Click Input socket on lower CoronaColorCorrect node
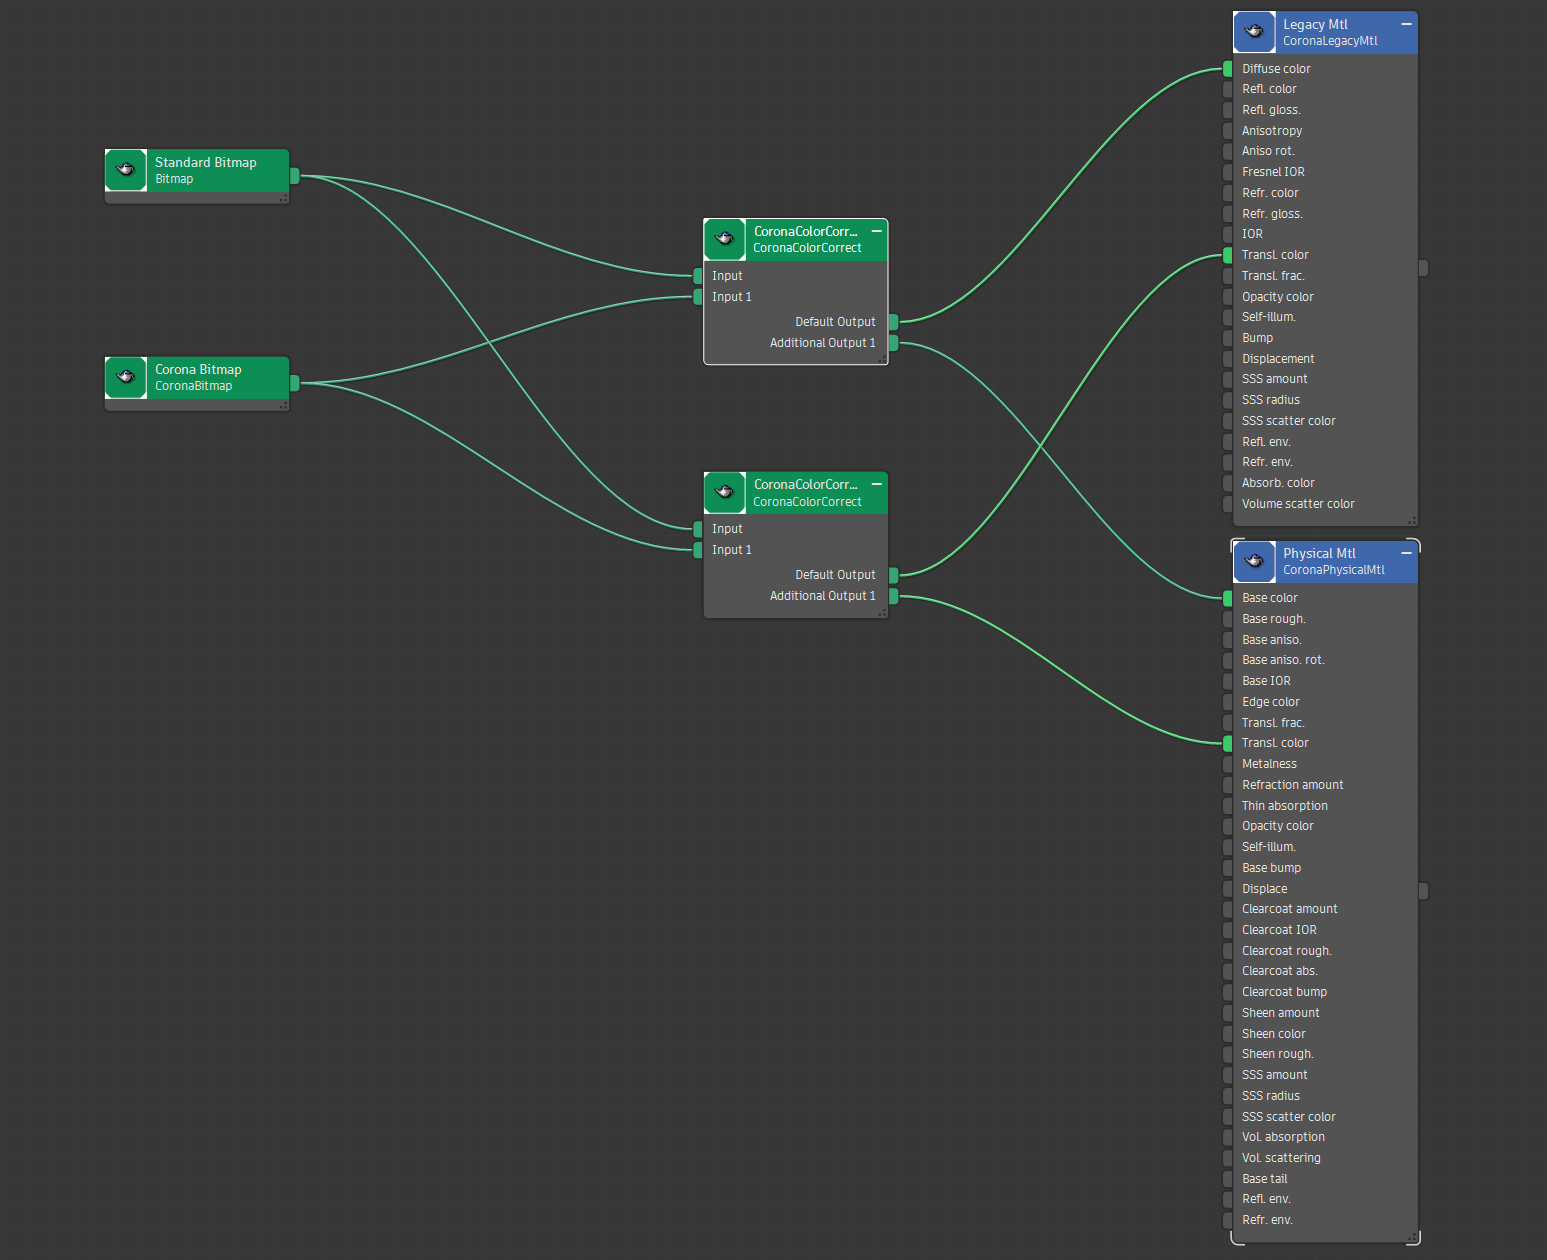Viewport: 1547px width, 1260px height. [698, 529]
